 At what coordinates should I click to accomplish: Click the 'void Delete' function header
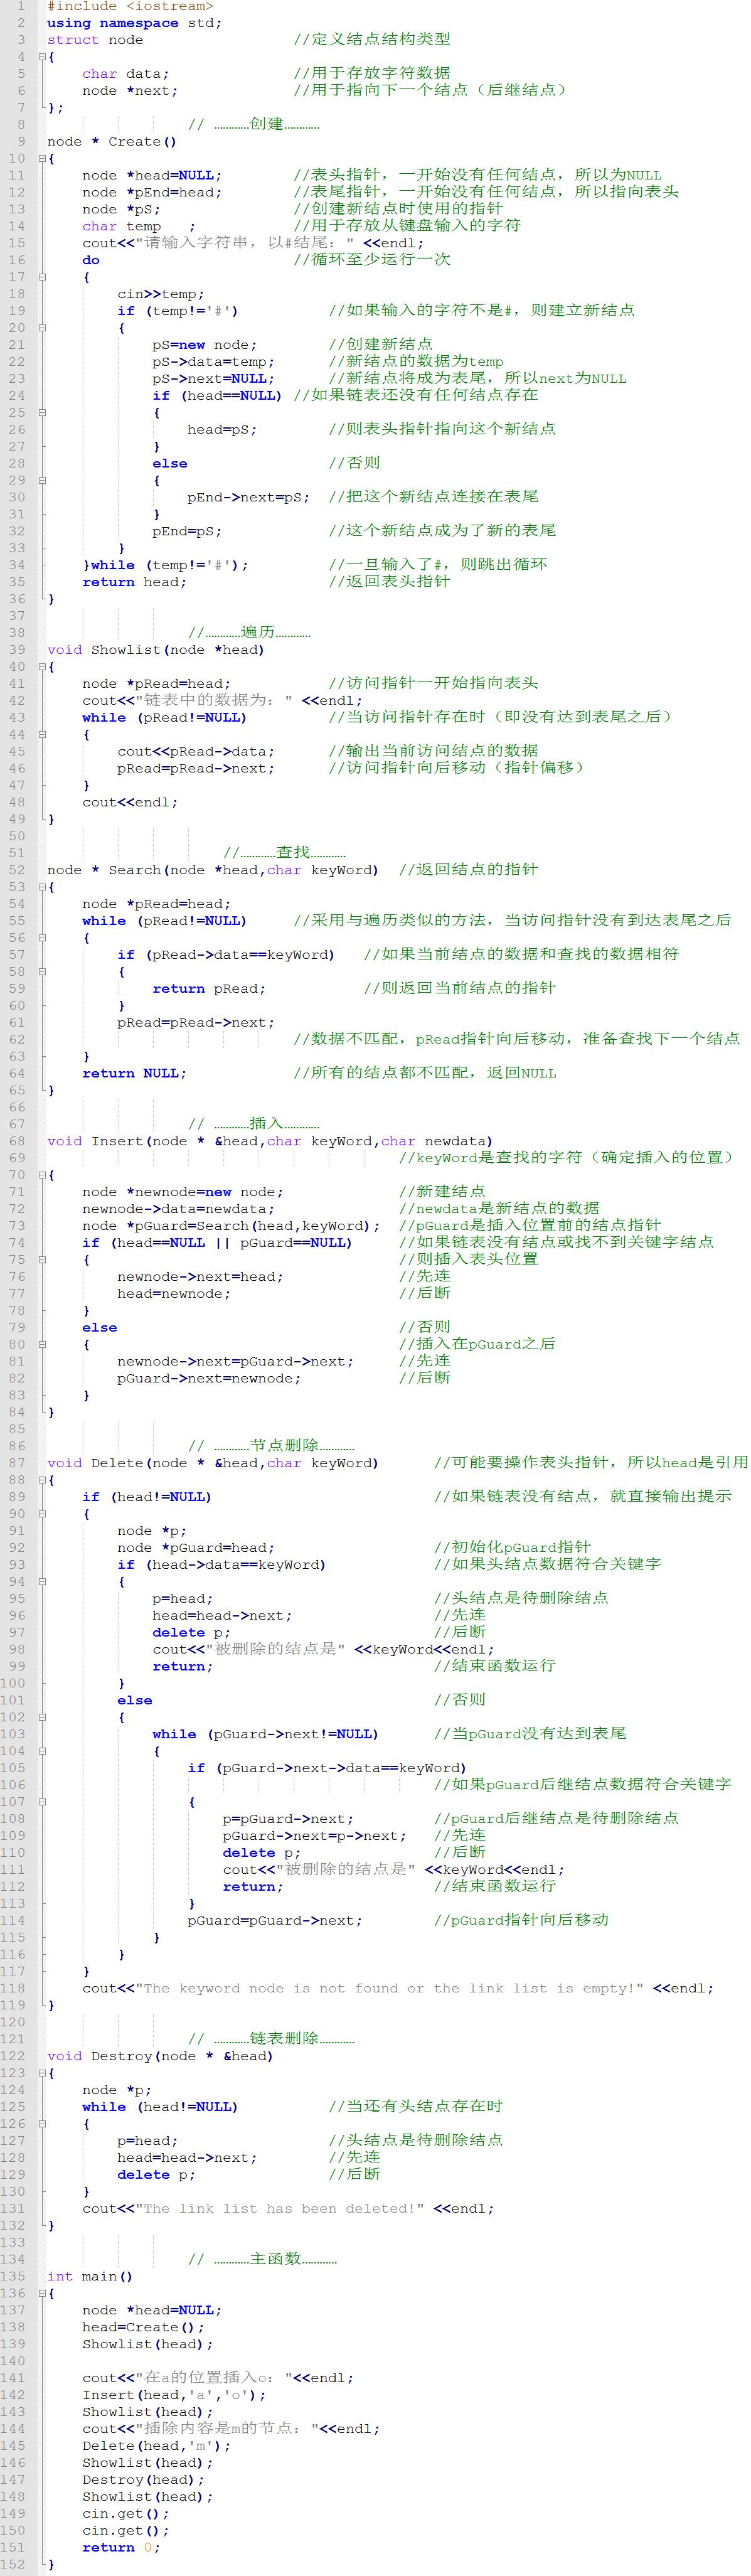pyautogui.click(x=213, y=1463)
